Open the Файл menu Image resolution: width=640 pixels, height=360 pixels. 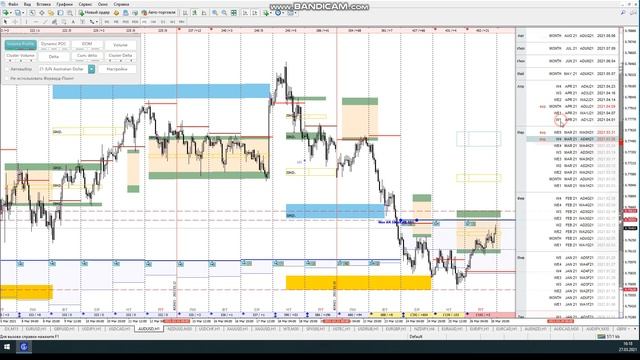(13, 4)
